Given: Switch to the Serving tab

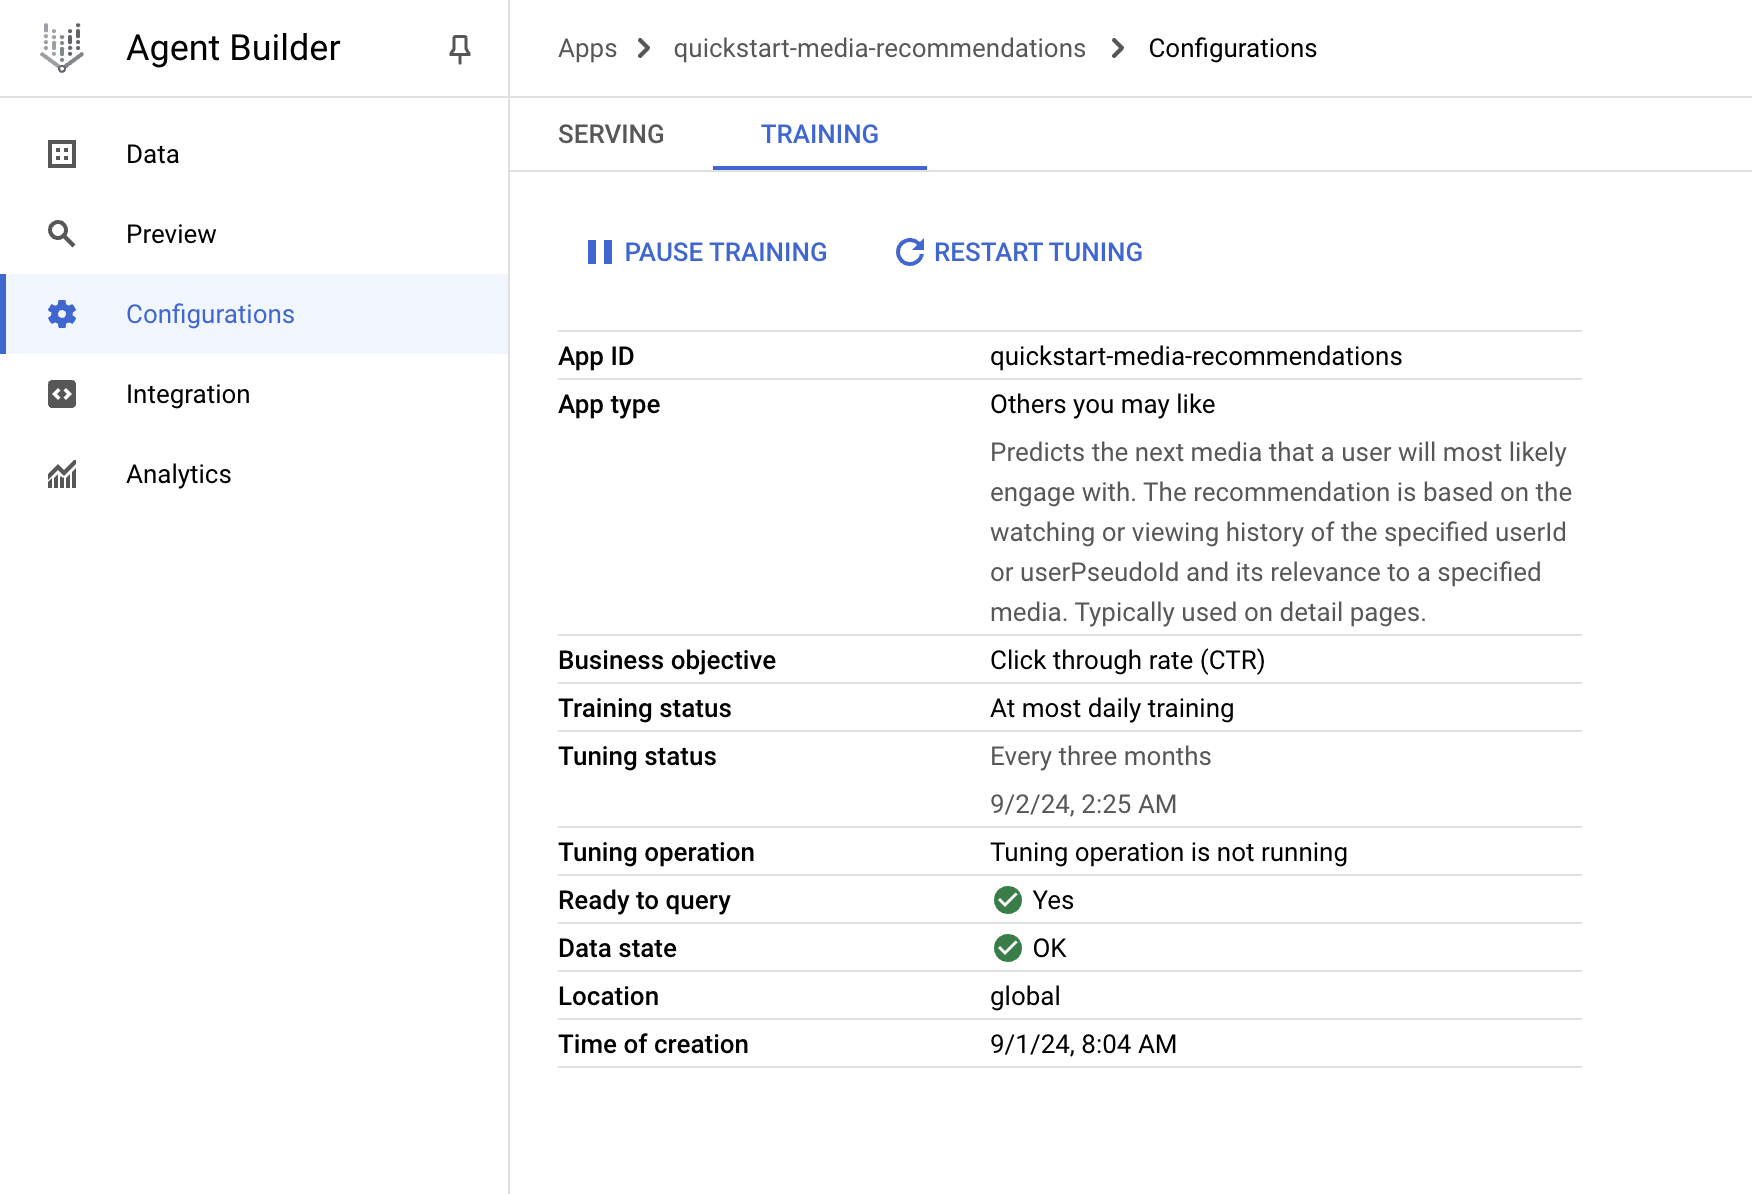Looking at the screenshot, I should (x=611, y=133).
